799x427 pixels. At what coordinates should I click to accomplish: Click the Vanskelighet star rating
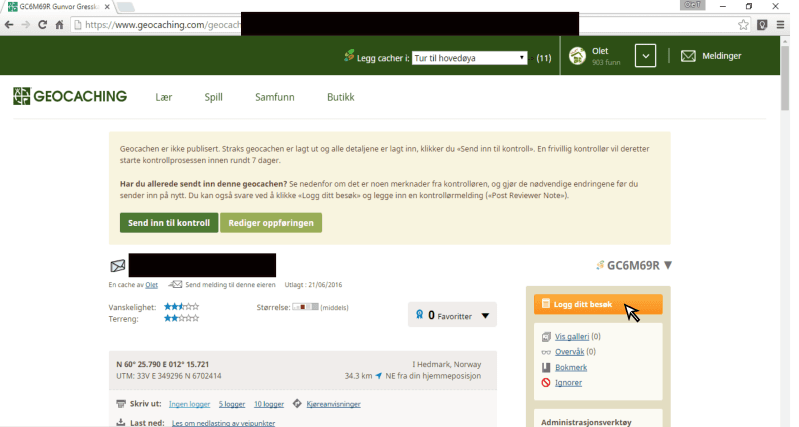[181, 307]
